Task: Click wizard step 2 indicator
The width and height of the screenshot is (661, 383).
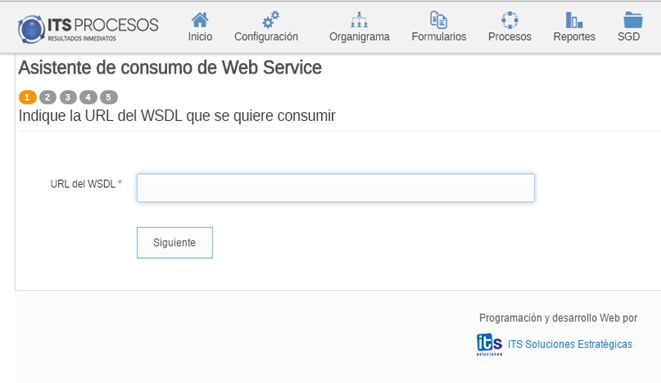Action: (48, 97)
